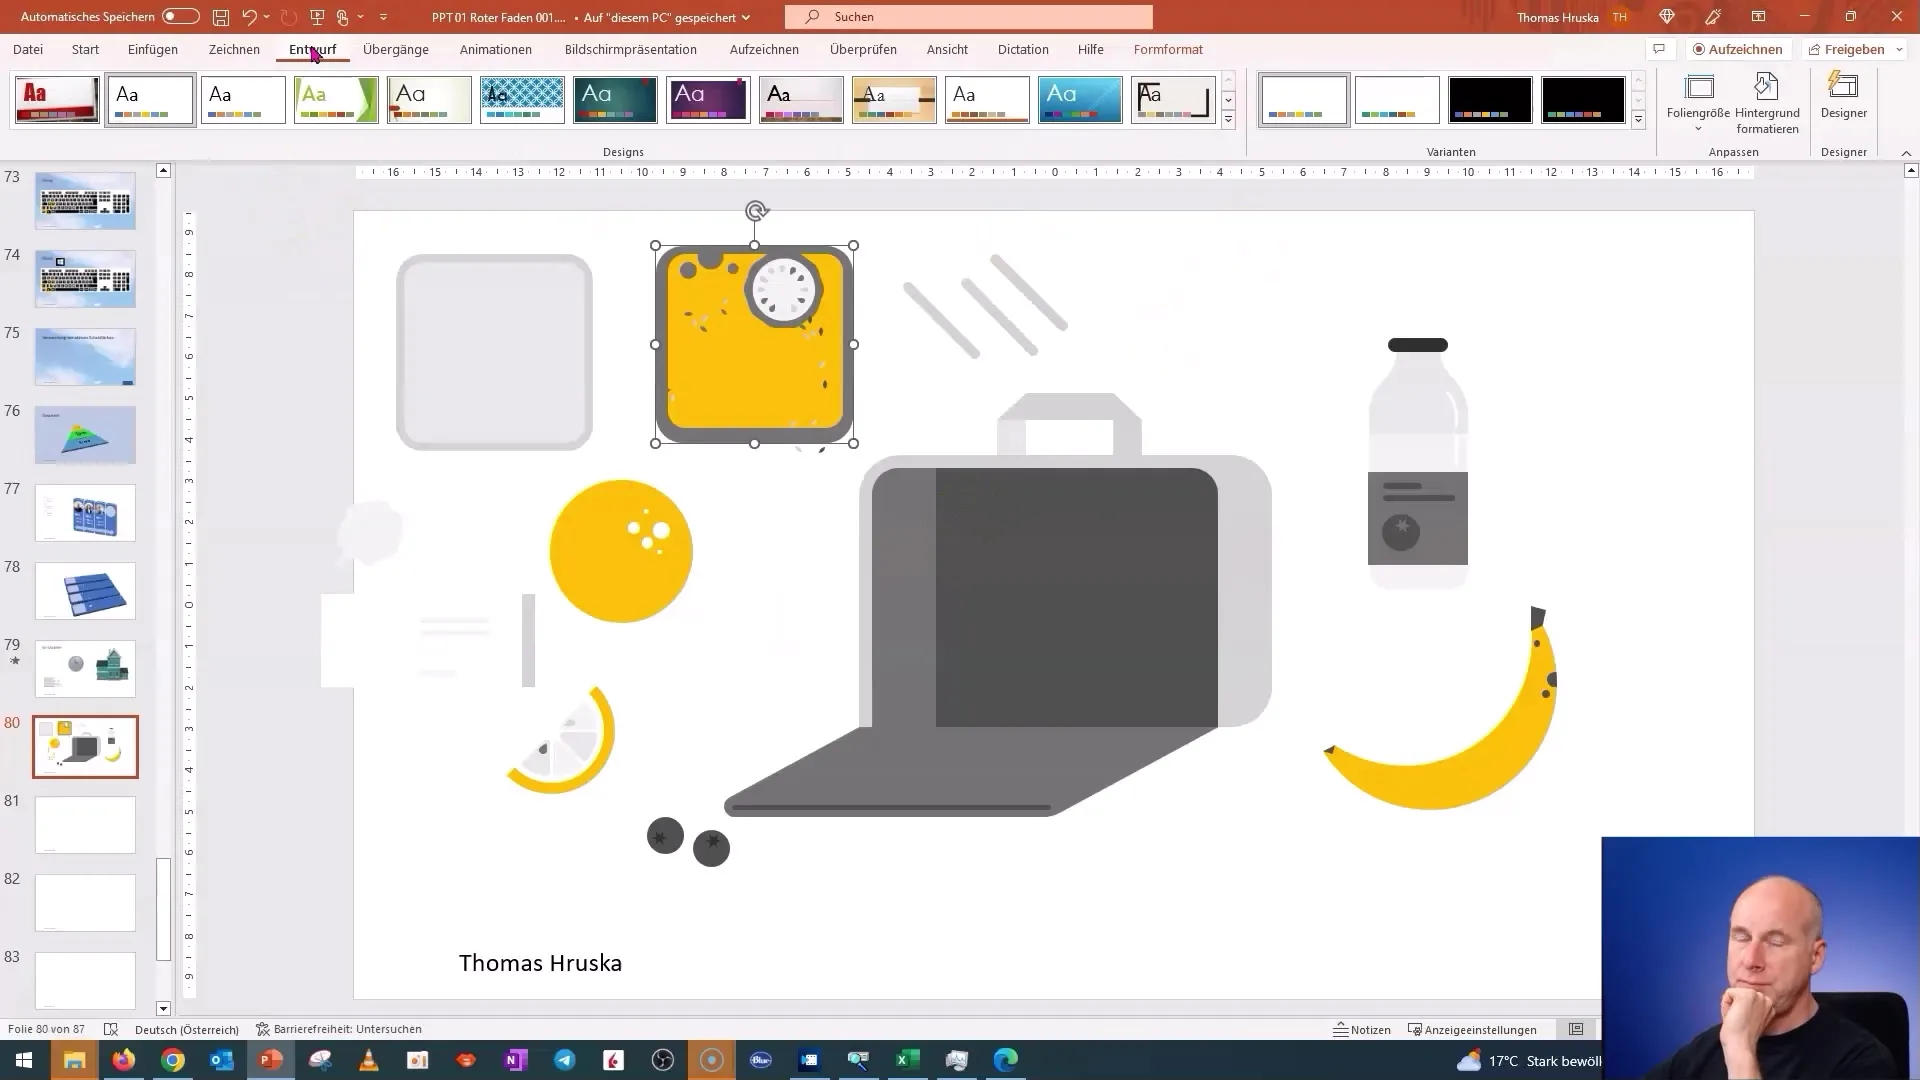
Task: Click the Normal view icon in status bar
Action: click(1576, 1029)
